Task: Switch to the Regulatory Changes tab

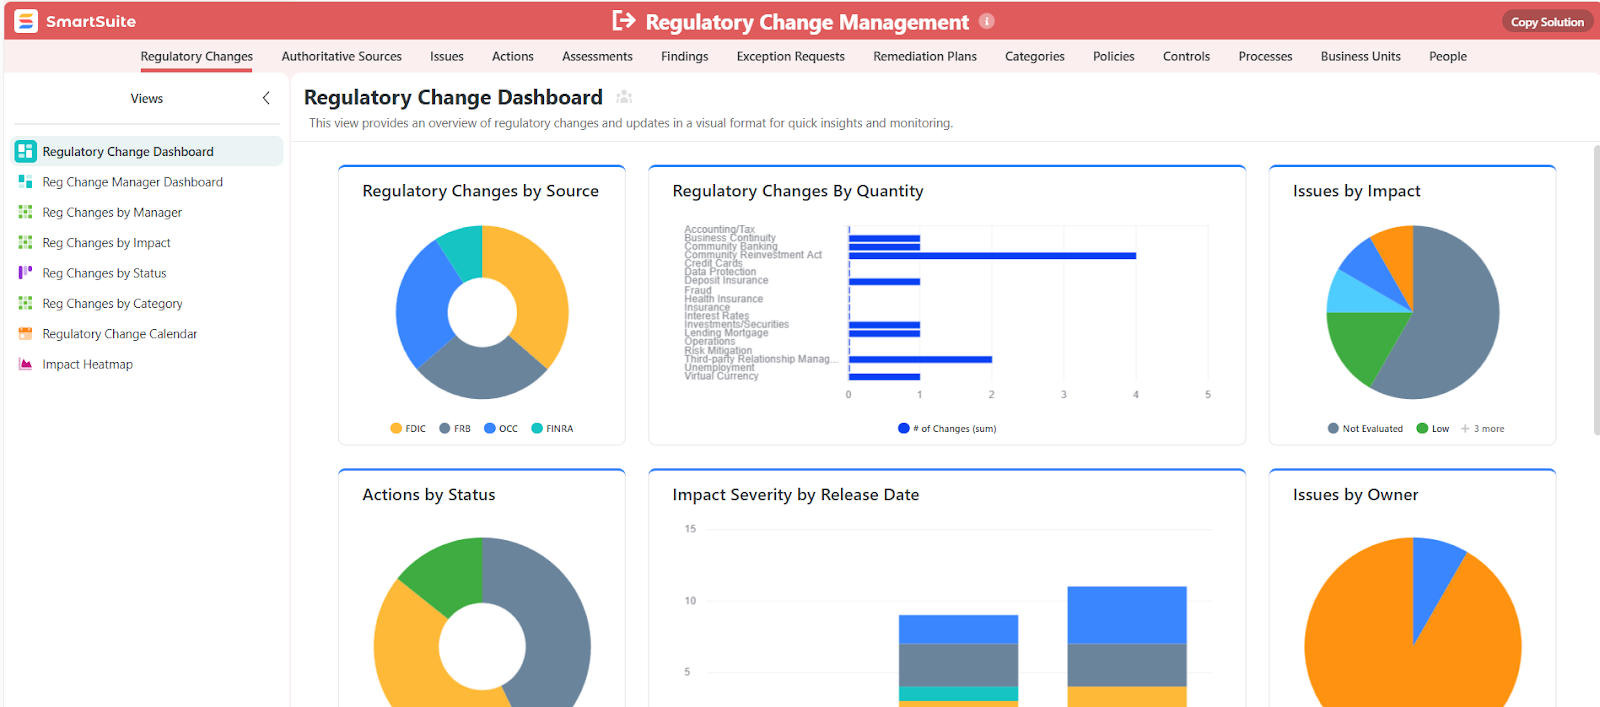Action: pos(196,56)
